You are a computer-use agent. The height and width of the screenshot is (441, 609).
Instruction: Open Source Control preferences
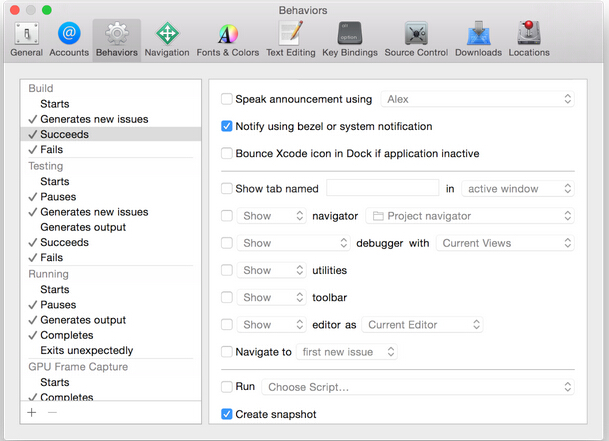[x=415, y=38]
